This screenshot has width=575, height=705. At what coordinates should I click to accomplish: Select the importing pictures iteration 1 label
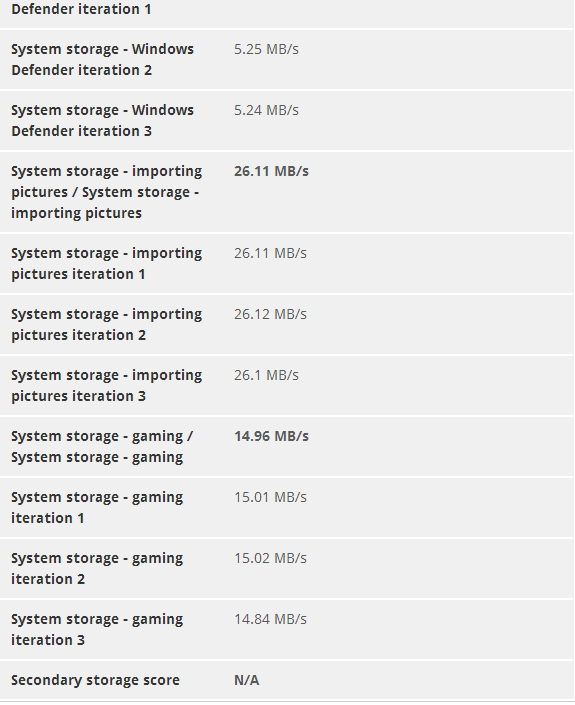click(x=107, y=263)
